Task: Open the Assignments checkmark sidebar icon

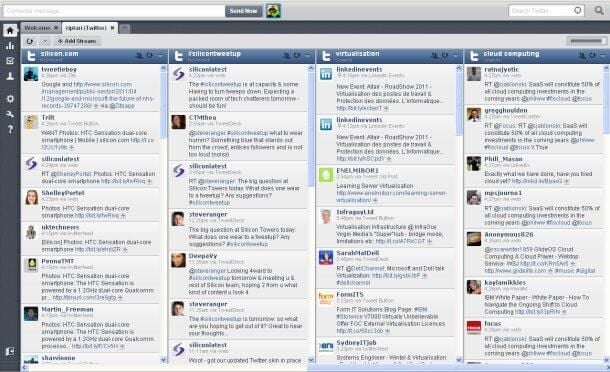Action: coord(10,61)
